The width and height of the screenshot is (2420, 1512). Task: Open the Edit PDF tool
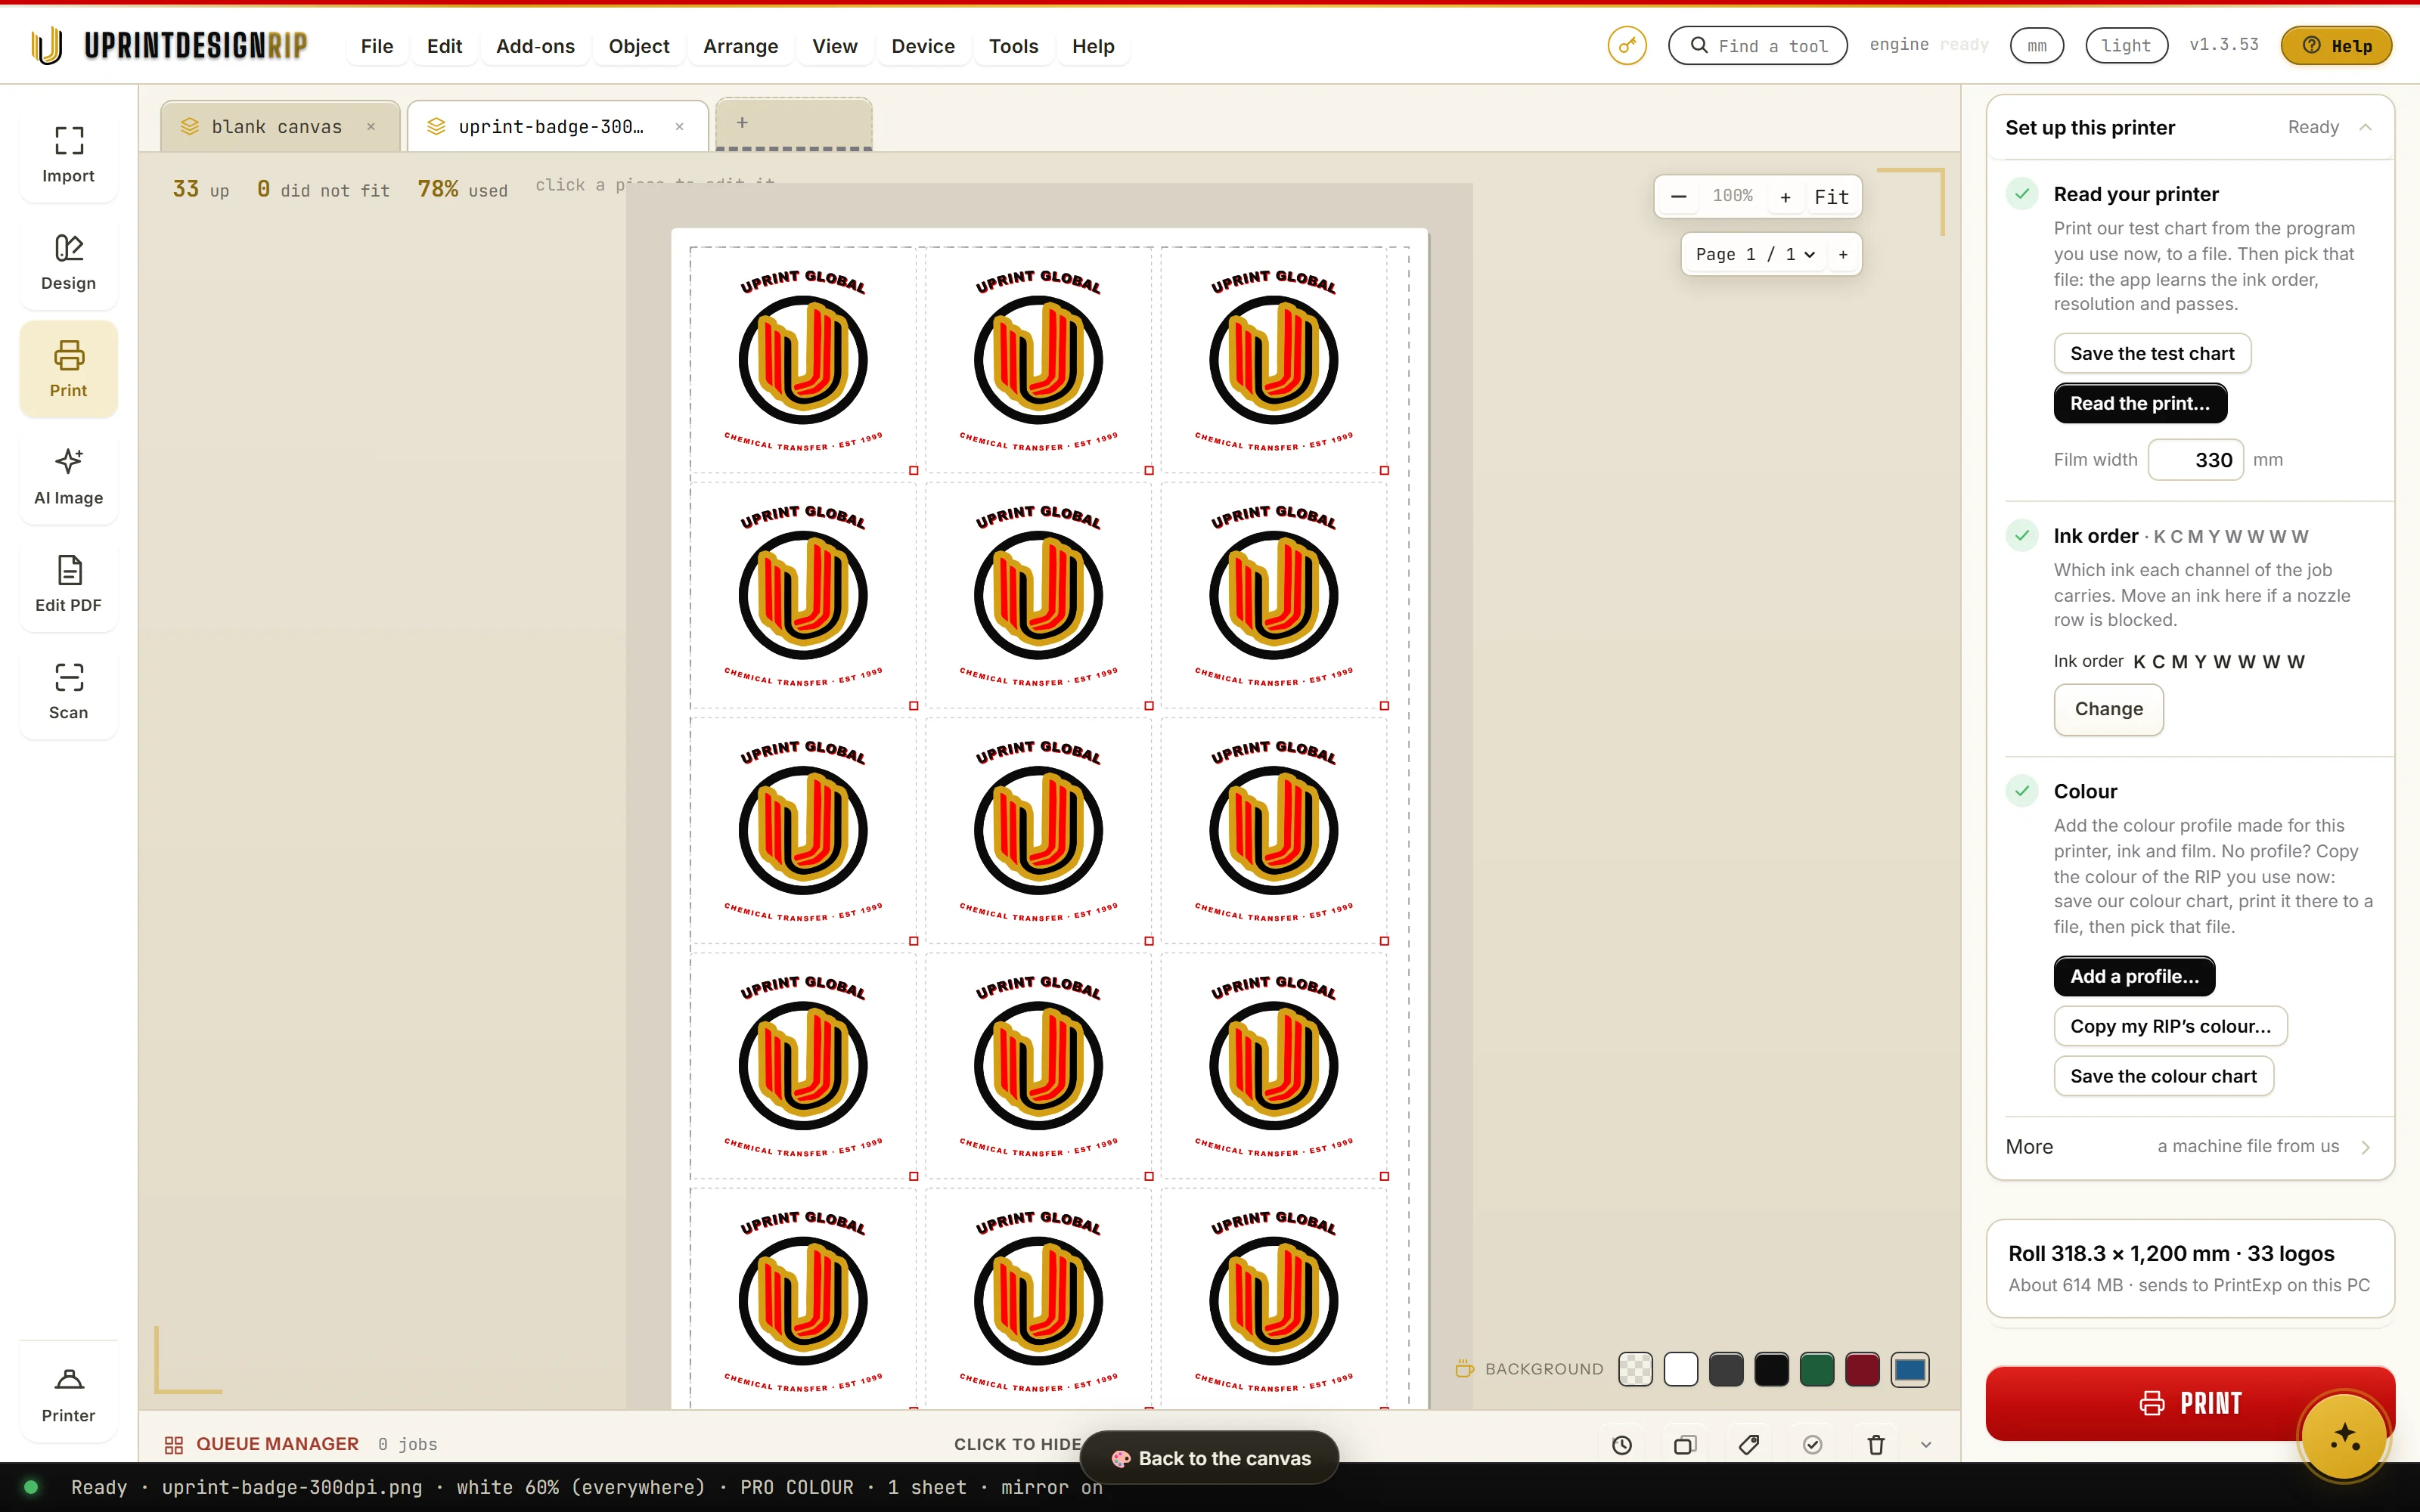(68, 583)
